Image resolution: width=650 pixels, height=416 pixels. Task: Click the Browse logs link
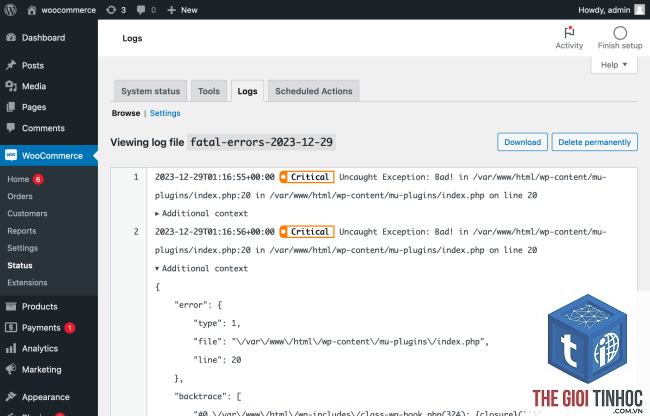(x=126, y=113)
